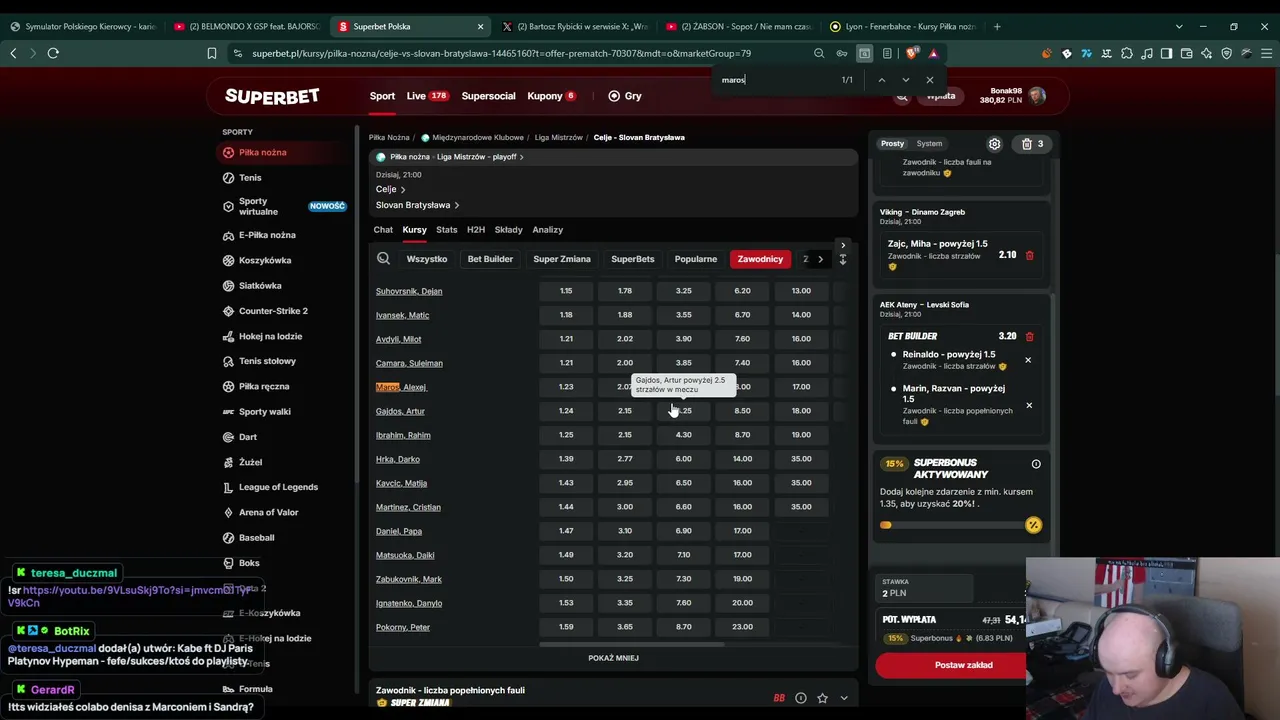
Task: Filter markets by Super Zmiana
Action: (562, 259)
